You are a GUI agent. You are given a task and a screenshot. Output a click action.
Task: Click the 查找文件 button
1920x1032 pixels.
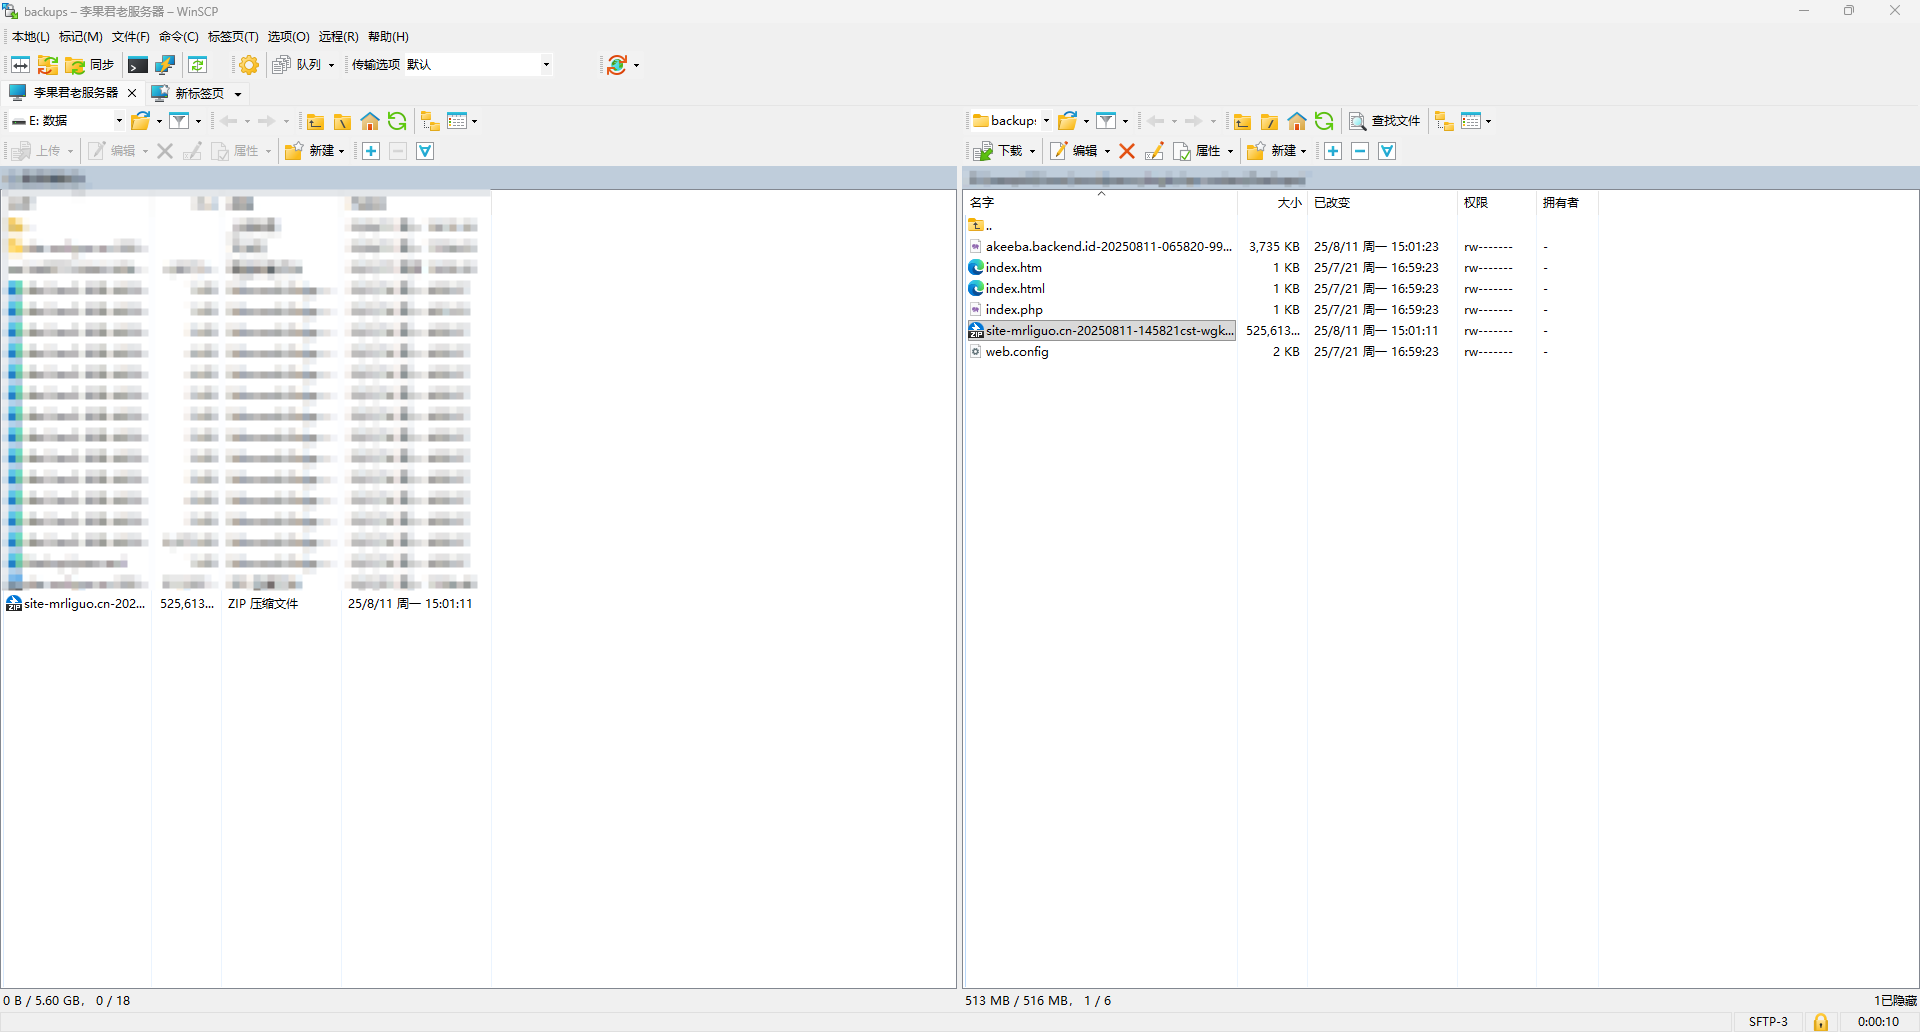(1385, 121)
